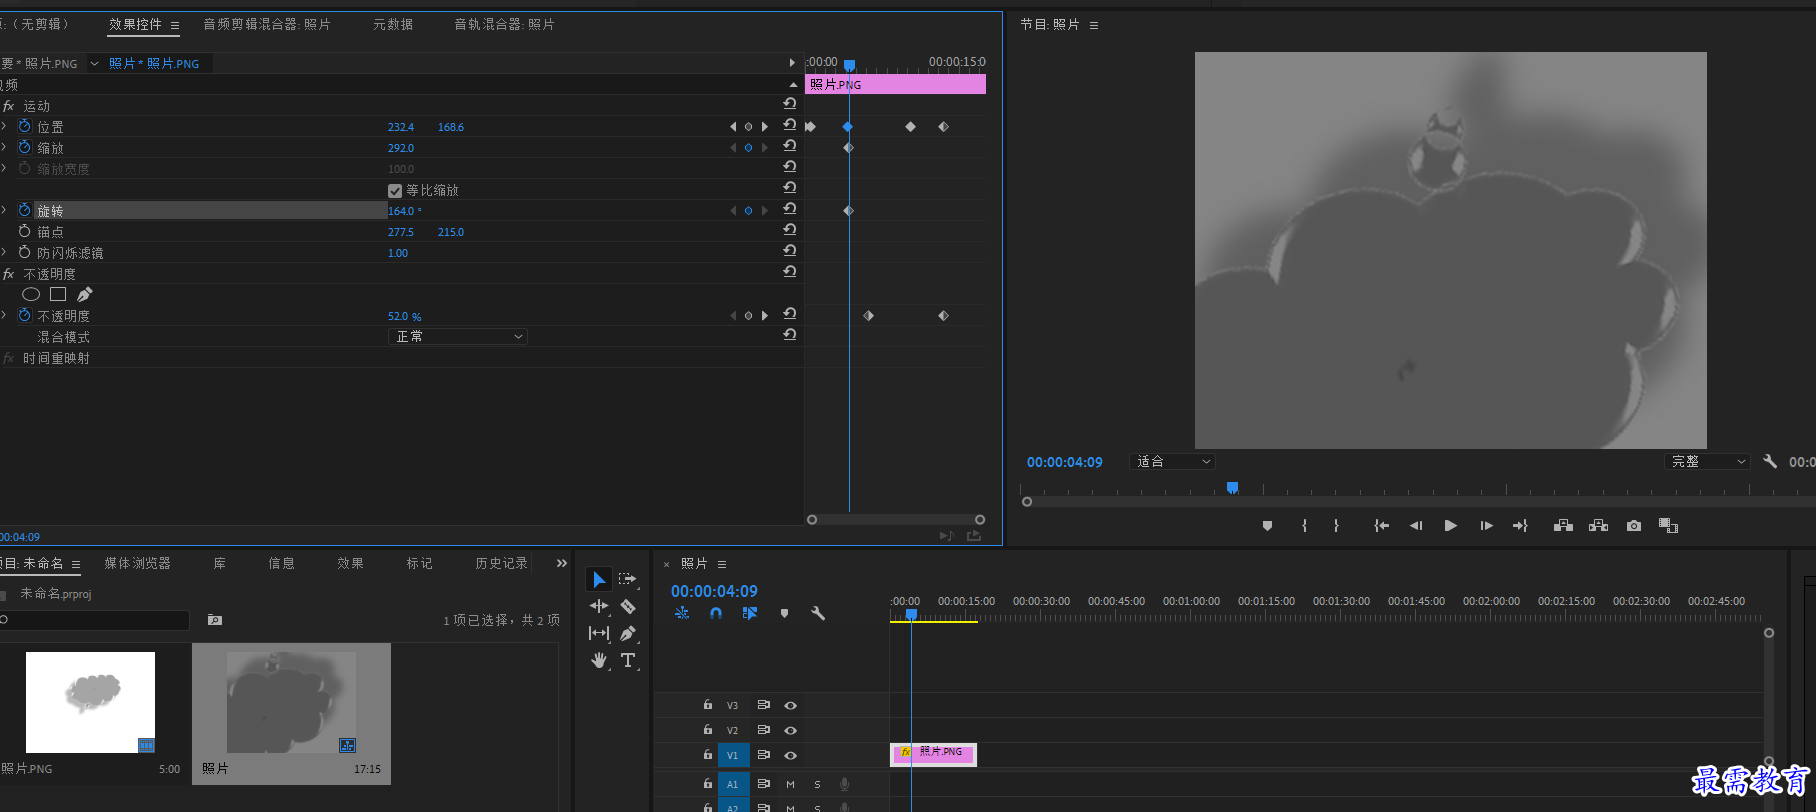This screenshot has width=1816, height=812.
Task: Toggle the 不透明度 animation stopwatch
Action: click(24, 315)
